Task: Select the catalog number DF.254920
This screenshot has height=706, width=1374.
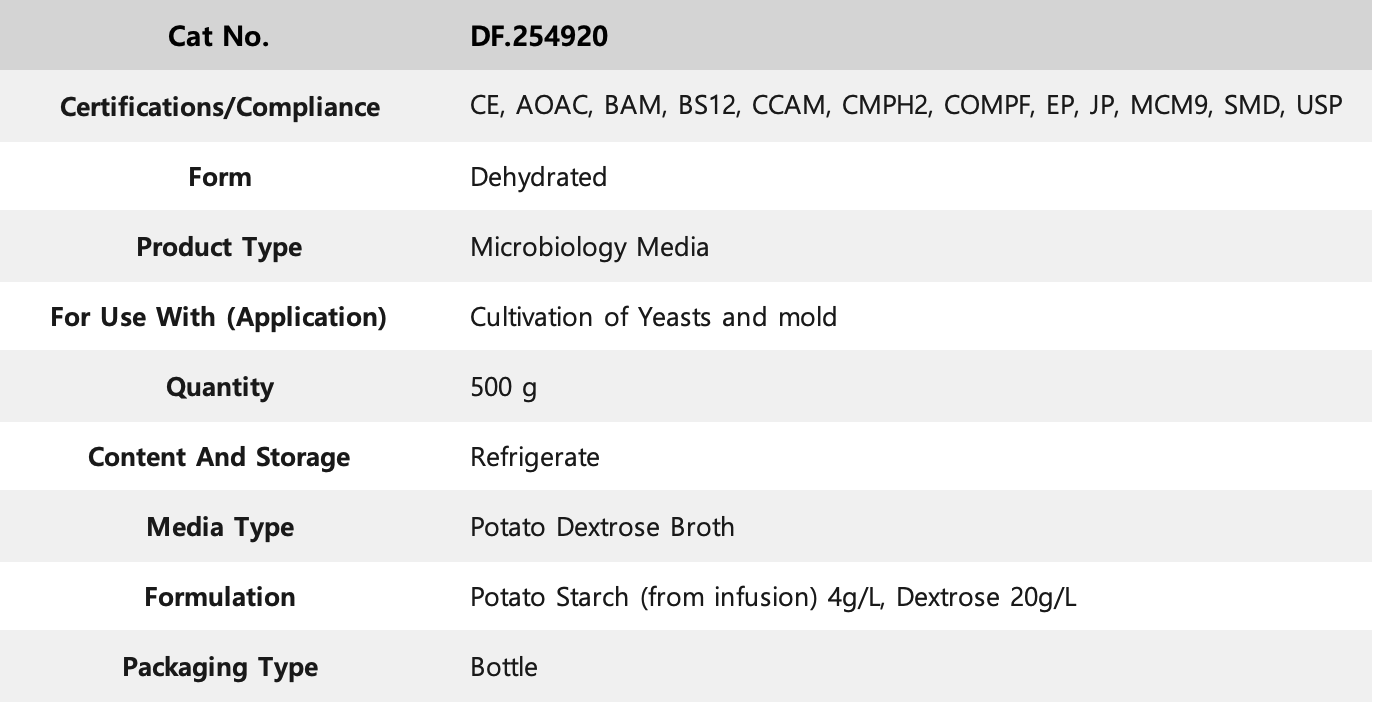Action: coord(537,37)
